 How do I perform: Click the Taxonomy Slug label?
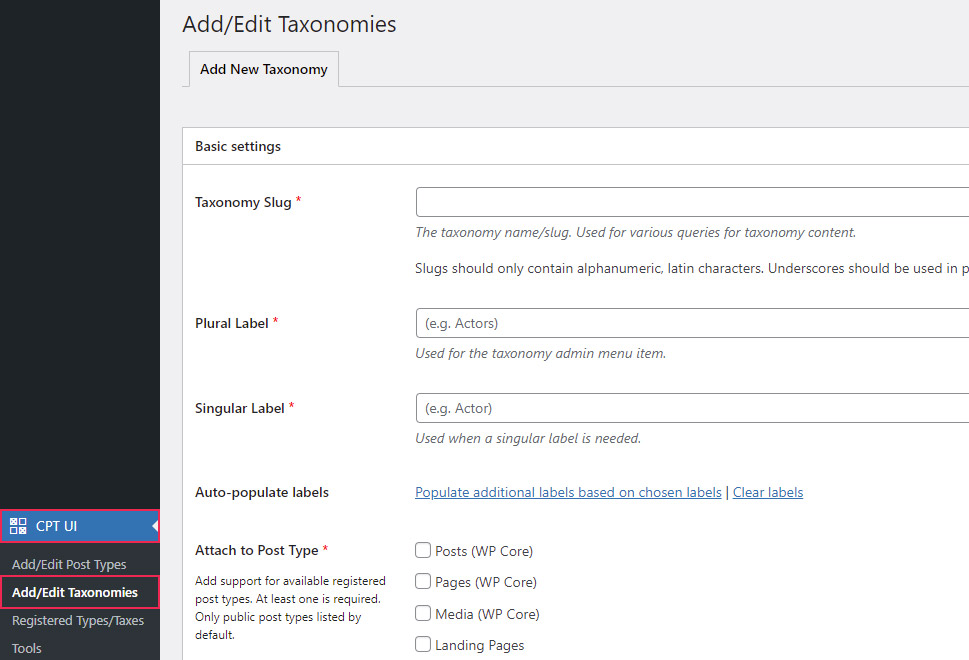tap(243, 202)
